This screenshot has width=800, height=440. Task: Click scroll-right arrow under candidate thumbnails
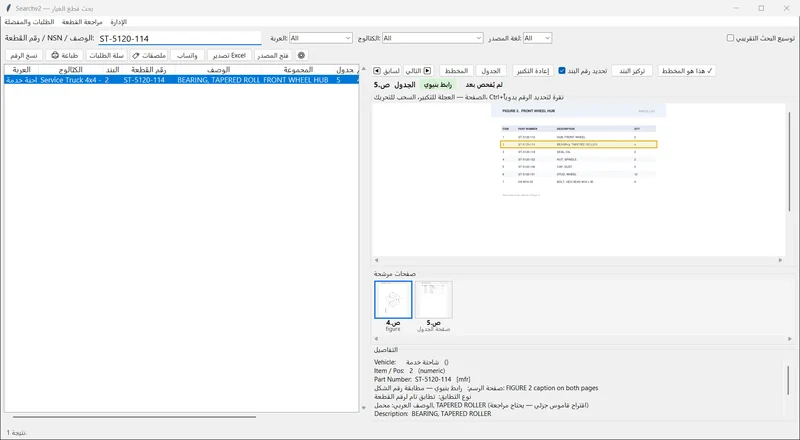[789, 338]
